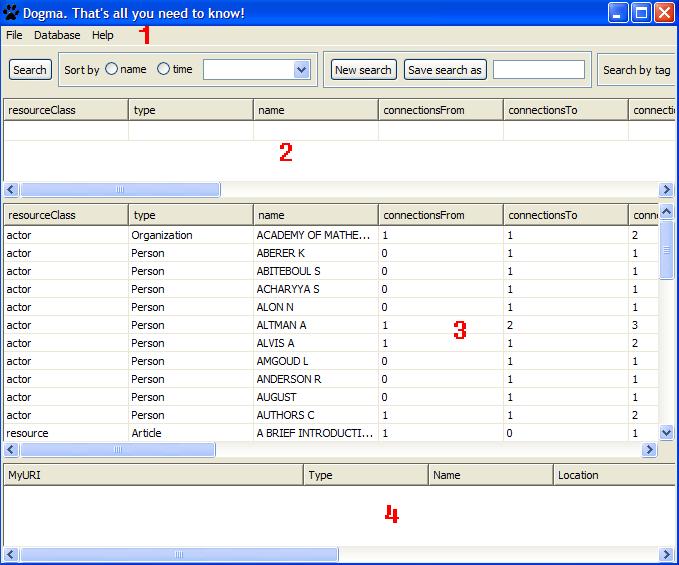
Task: Click bottom panel horizontal scrollbar thumb
Action: tap(179, 555)
